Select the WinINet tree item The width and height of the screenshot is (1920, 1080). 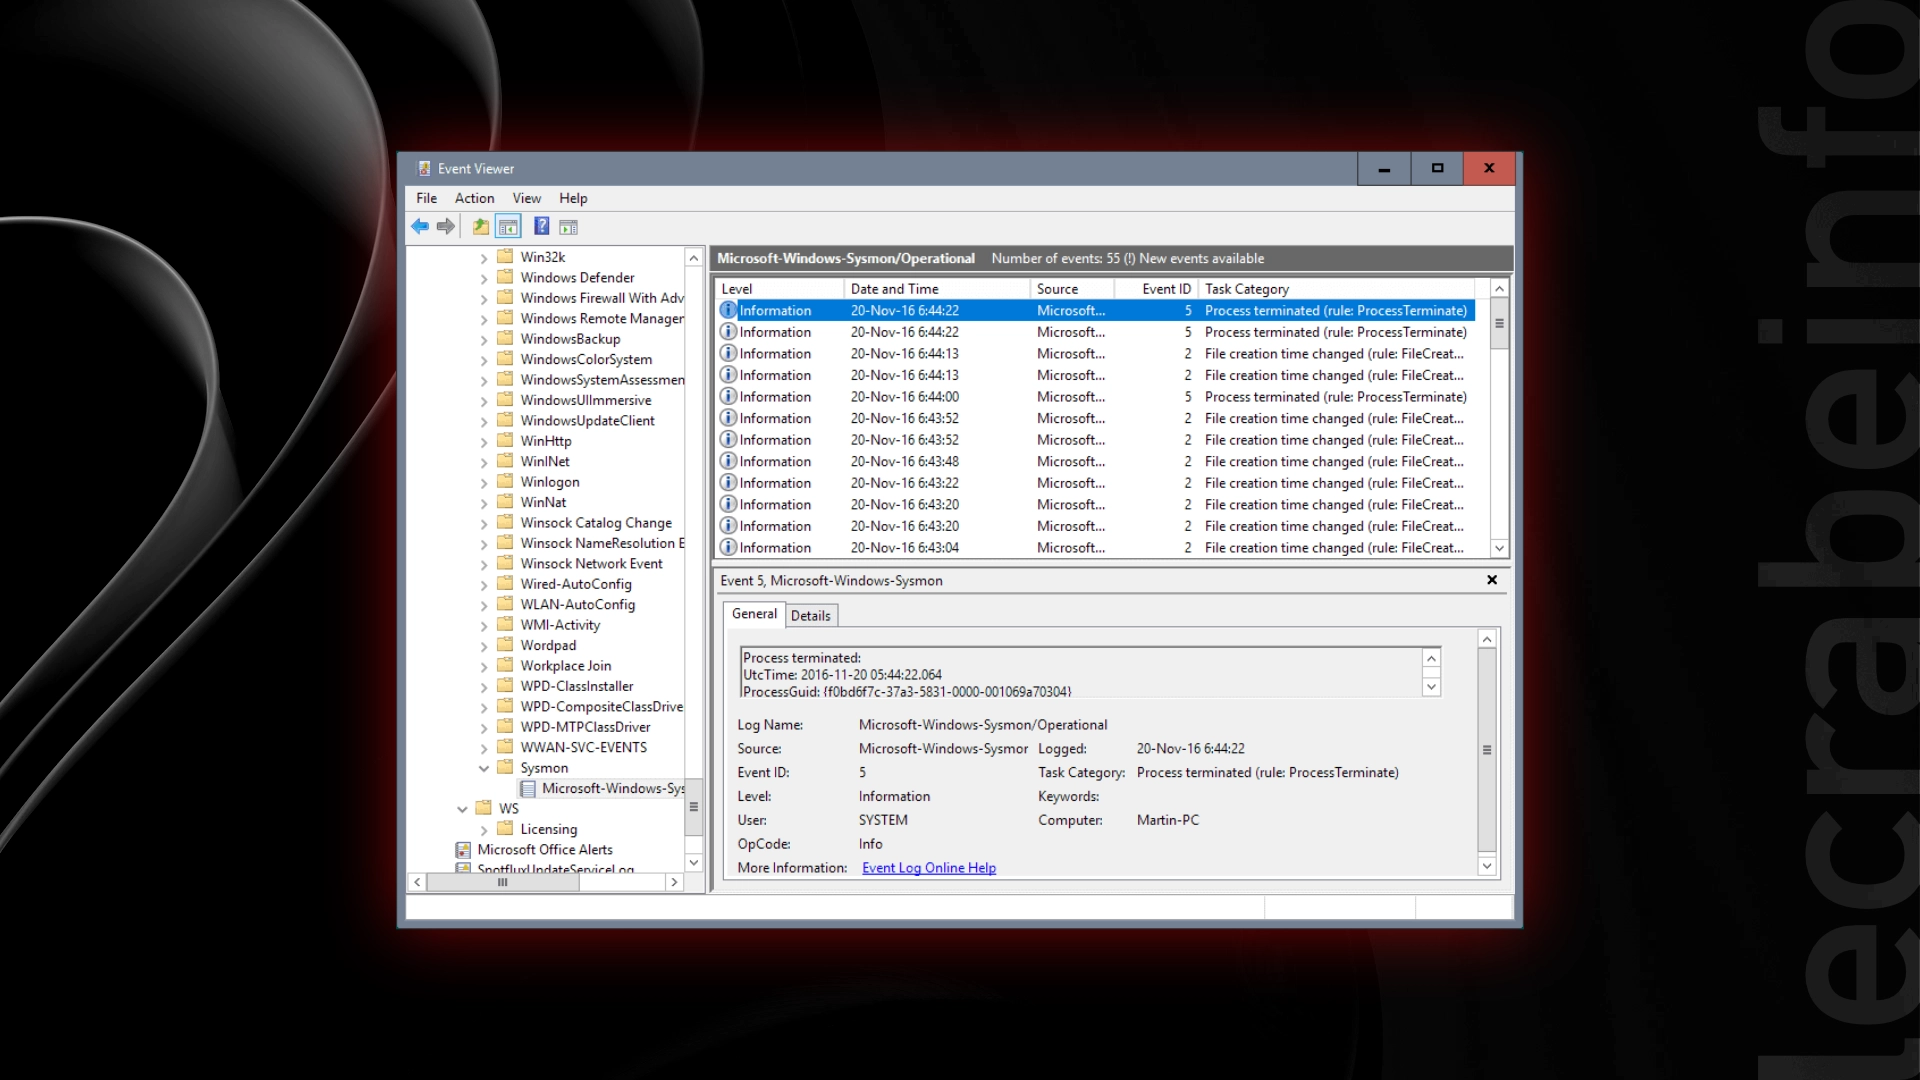(x=545, y=461)
